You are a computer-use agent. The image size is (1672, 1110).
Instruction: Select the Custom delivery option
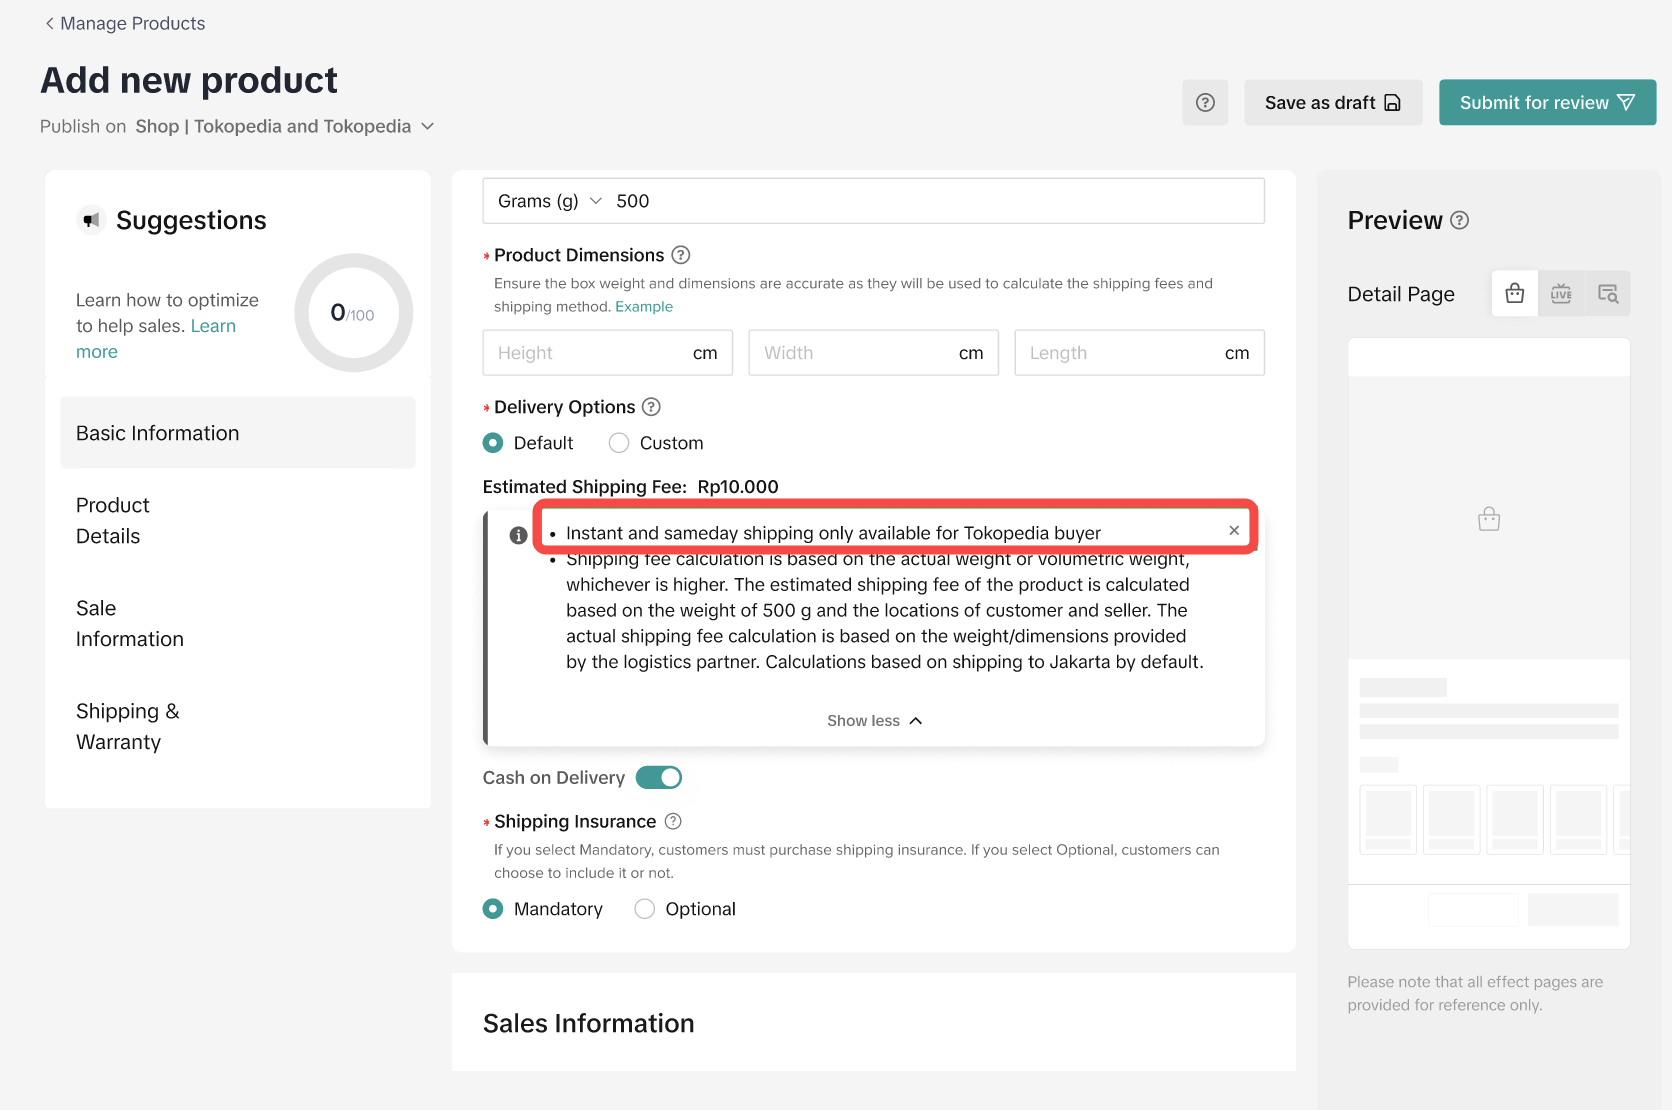point(619,443)
